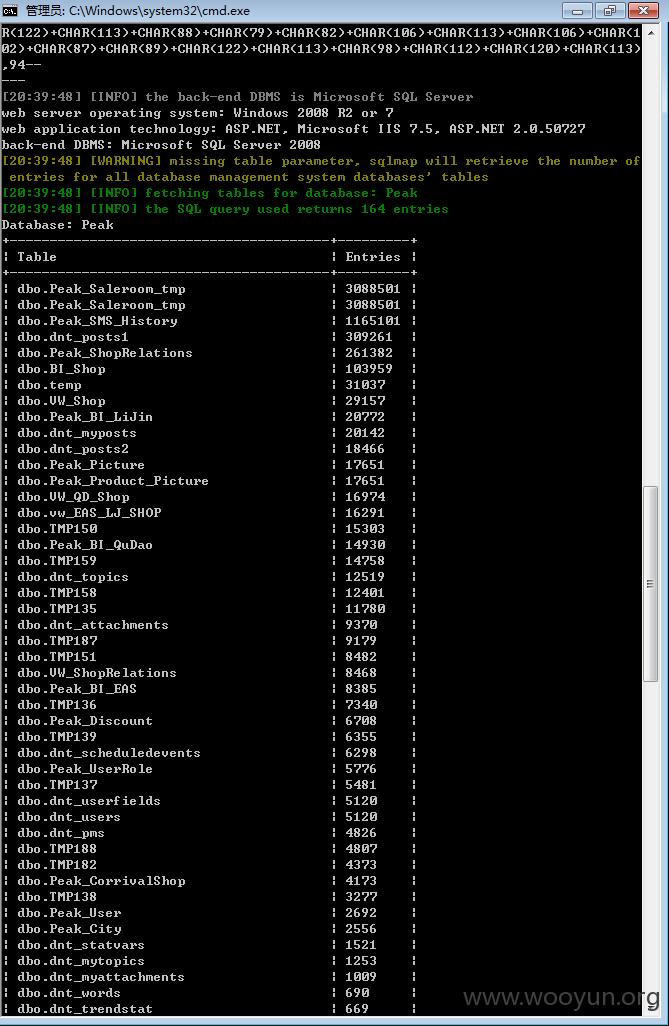669x1026 pixels.
Task: Select the row dbo.dnt_trendstat
Action: (x=209, y=1010)
